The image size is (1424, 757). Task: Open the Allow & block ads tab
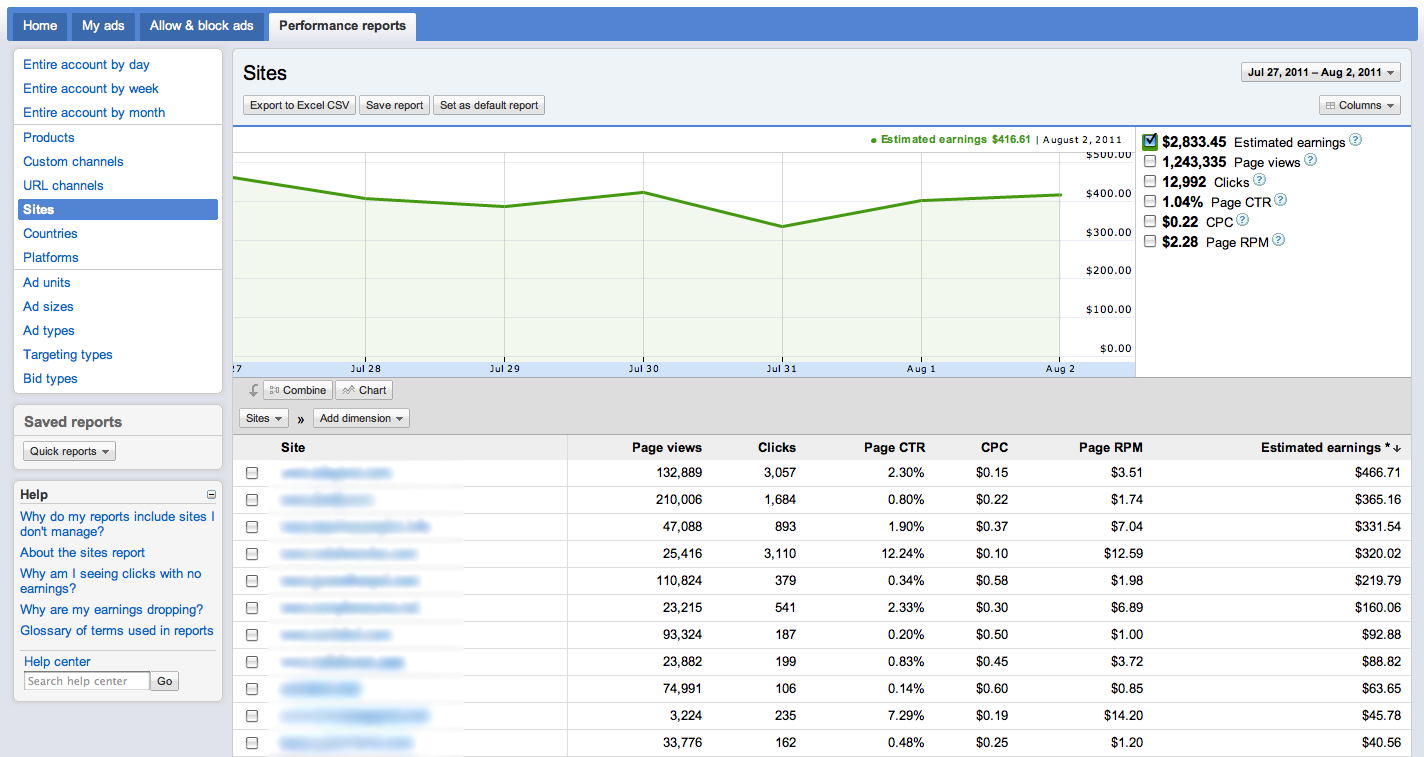[x=201, y=26]
